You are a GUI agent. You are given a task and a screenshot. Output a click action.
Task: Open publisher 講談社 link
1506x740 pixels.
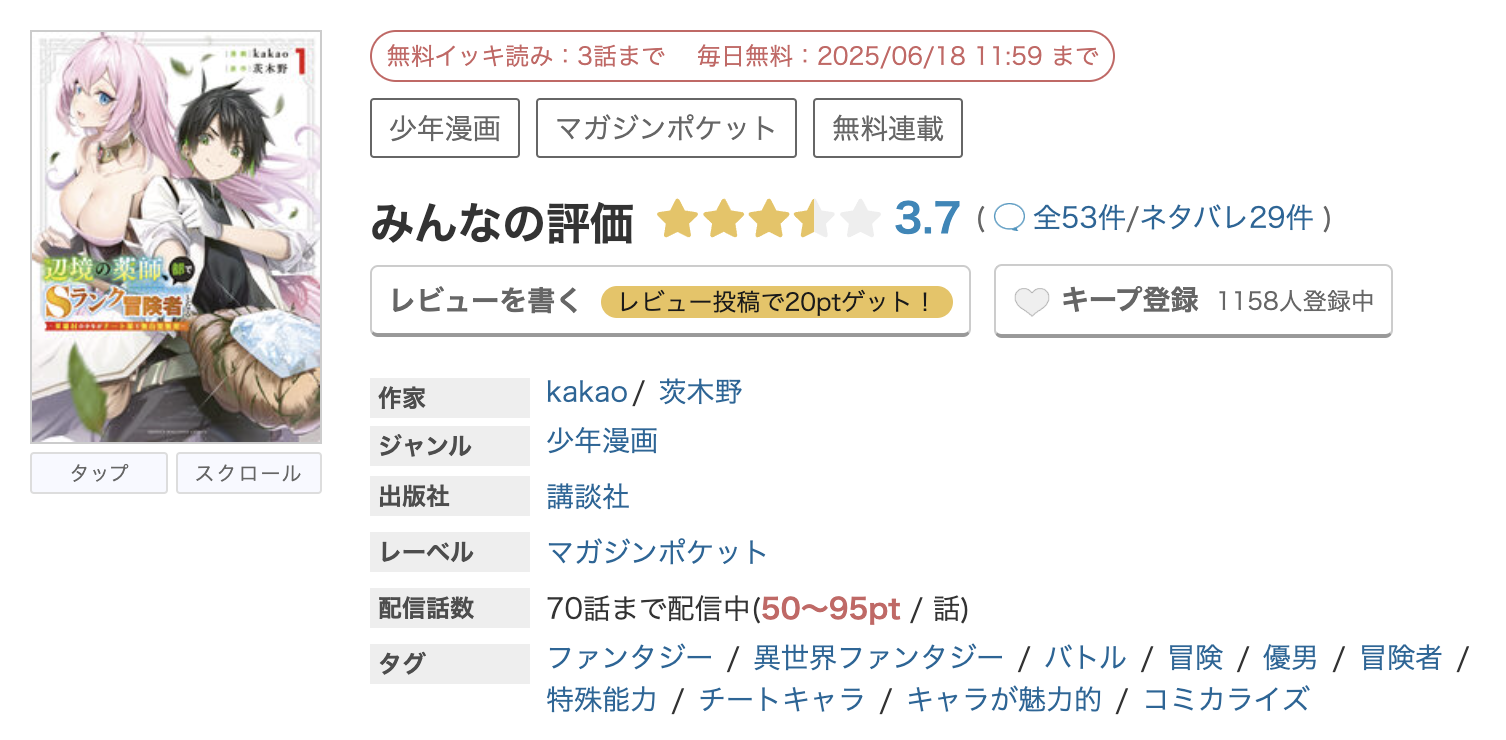click(589, 496)
